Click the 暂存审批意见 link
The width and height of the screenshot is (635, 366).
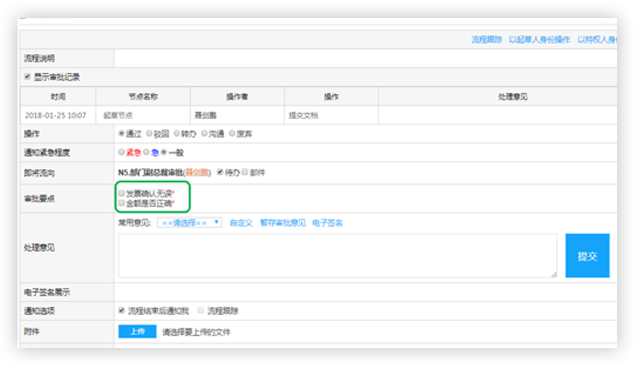(x=283, y=223)
